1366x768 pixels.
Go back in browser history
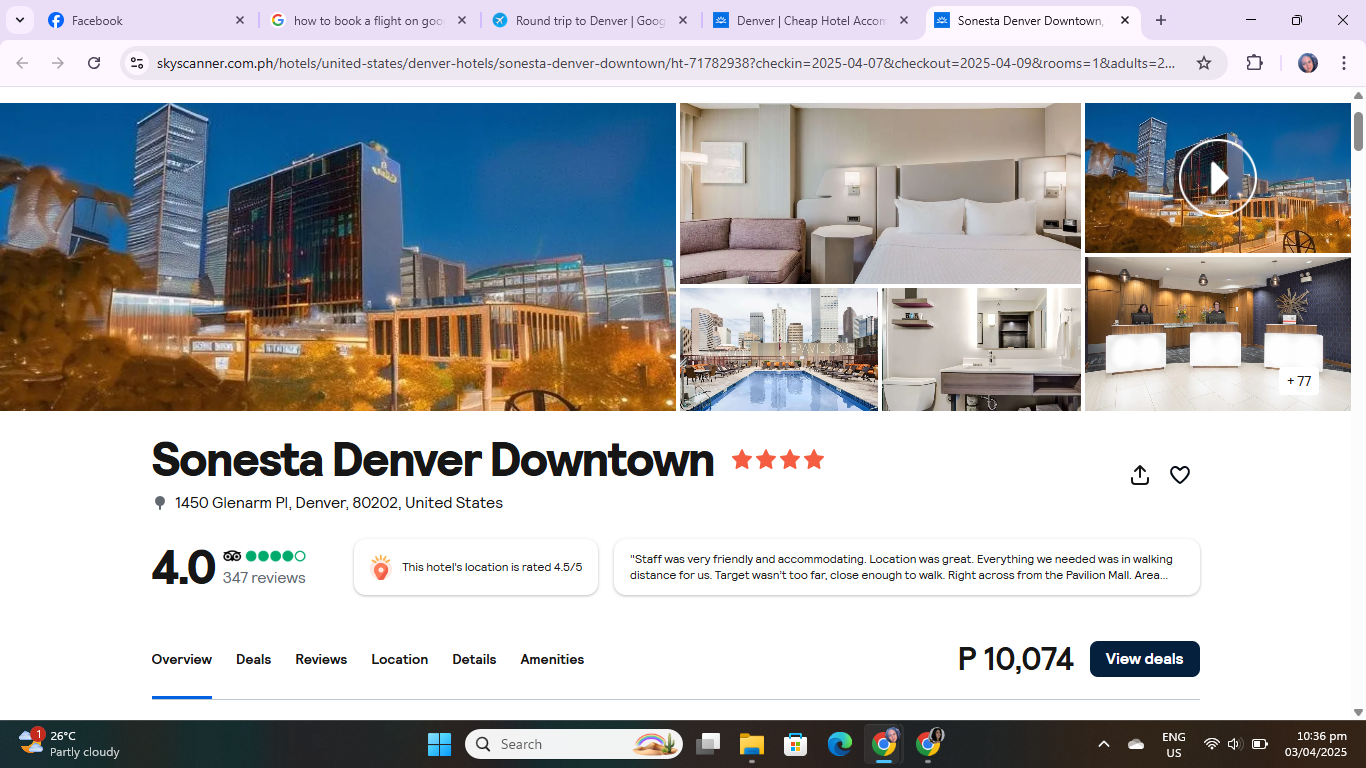pyautogui.click(x=22, y=63)
